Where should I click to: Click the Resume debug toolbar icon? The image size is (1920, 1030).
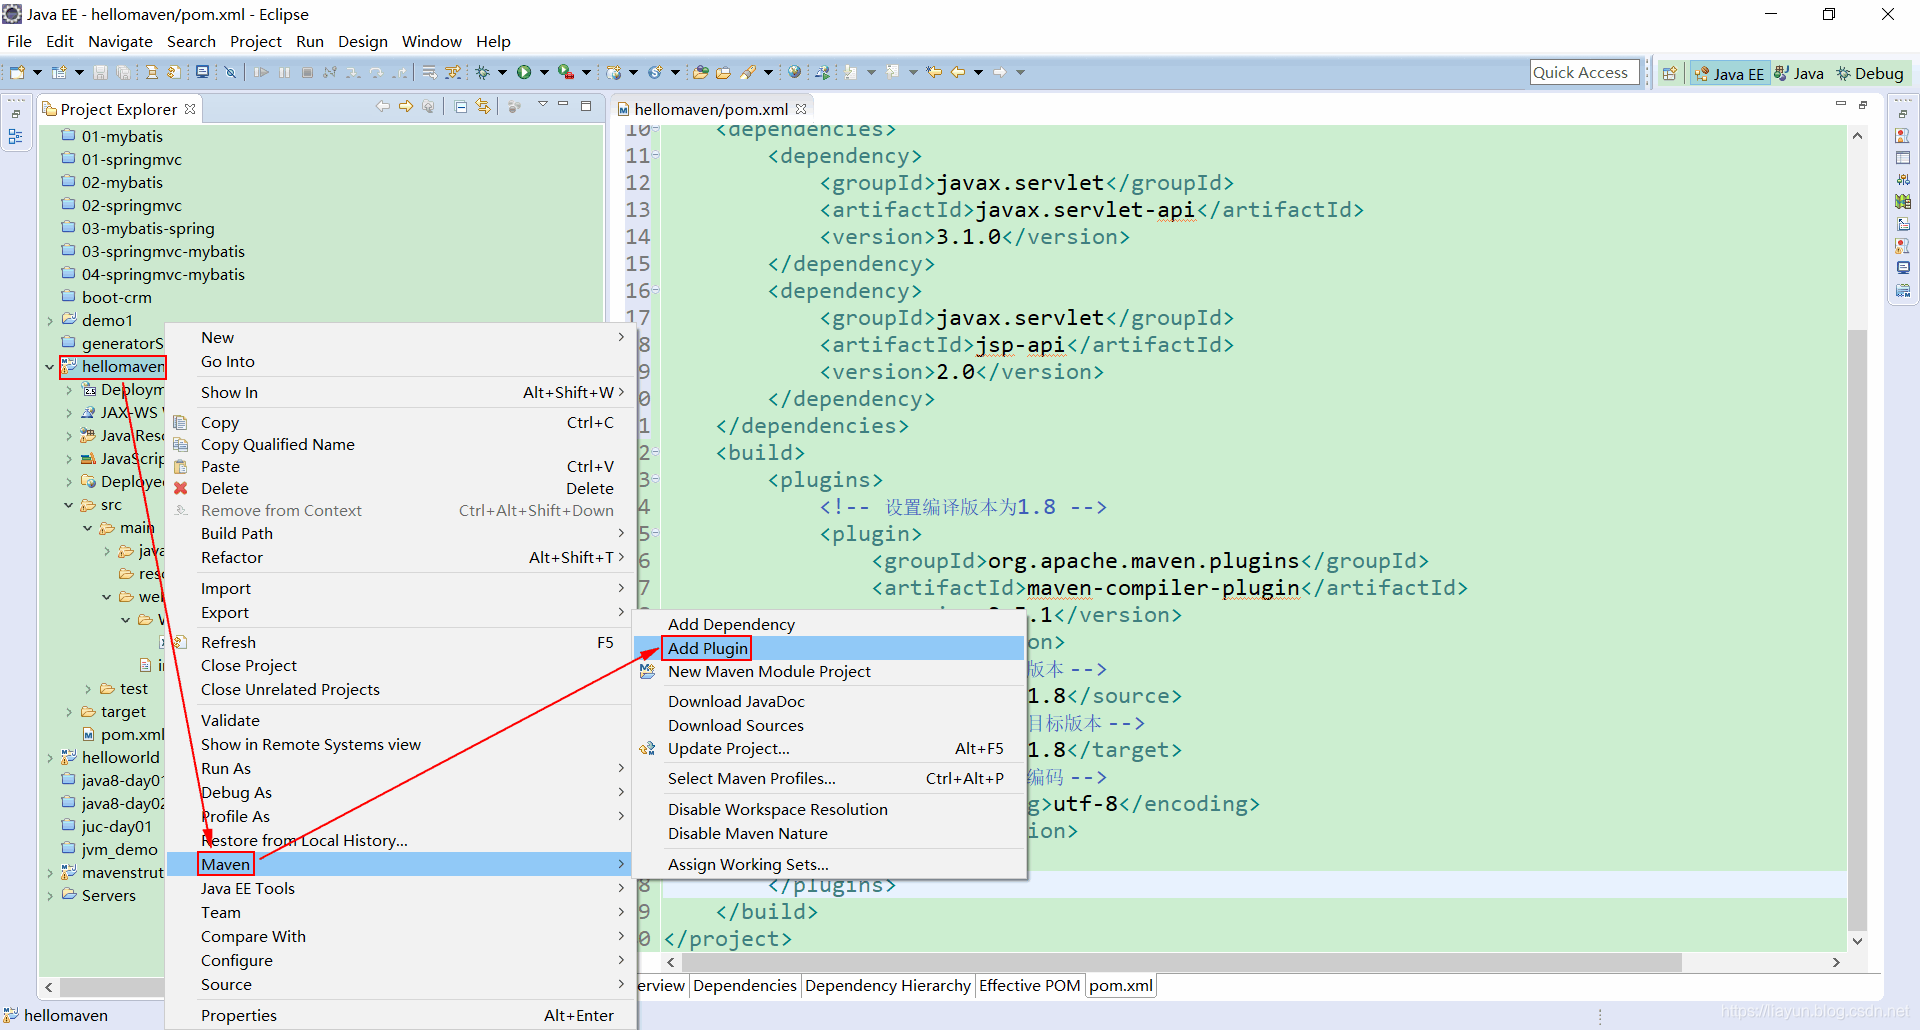261,72
